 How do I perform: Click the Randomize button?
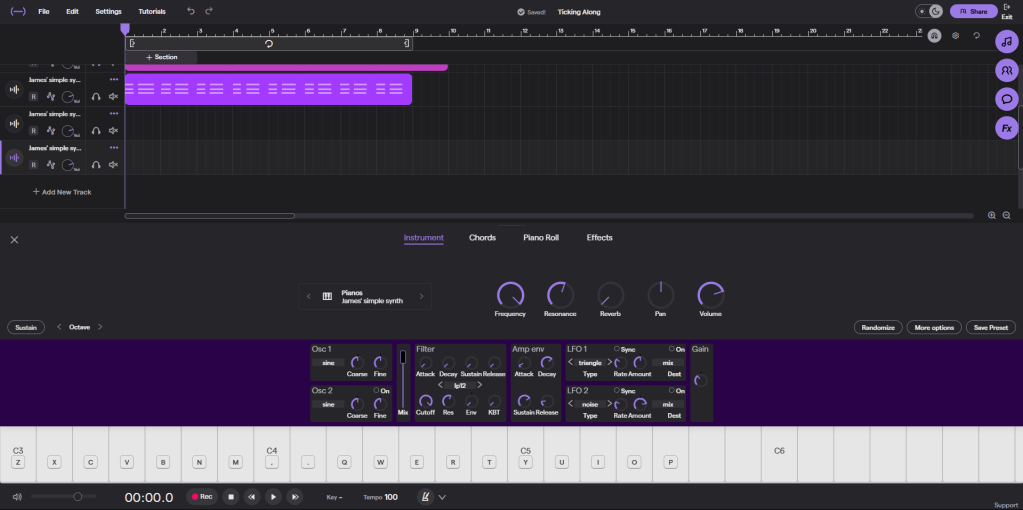pyautogui.click(x=879, y=327)
